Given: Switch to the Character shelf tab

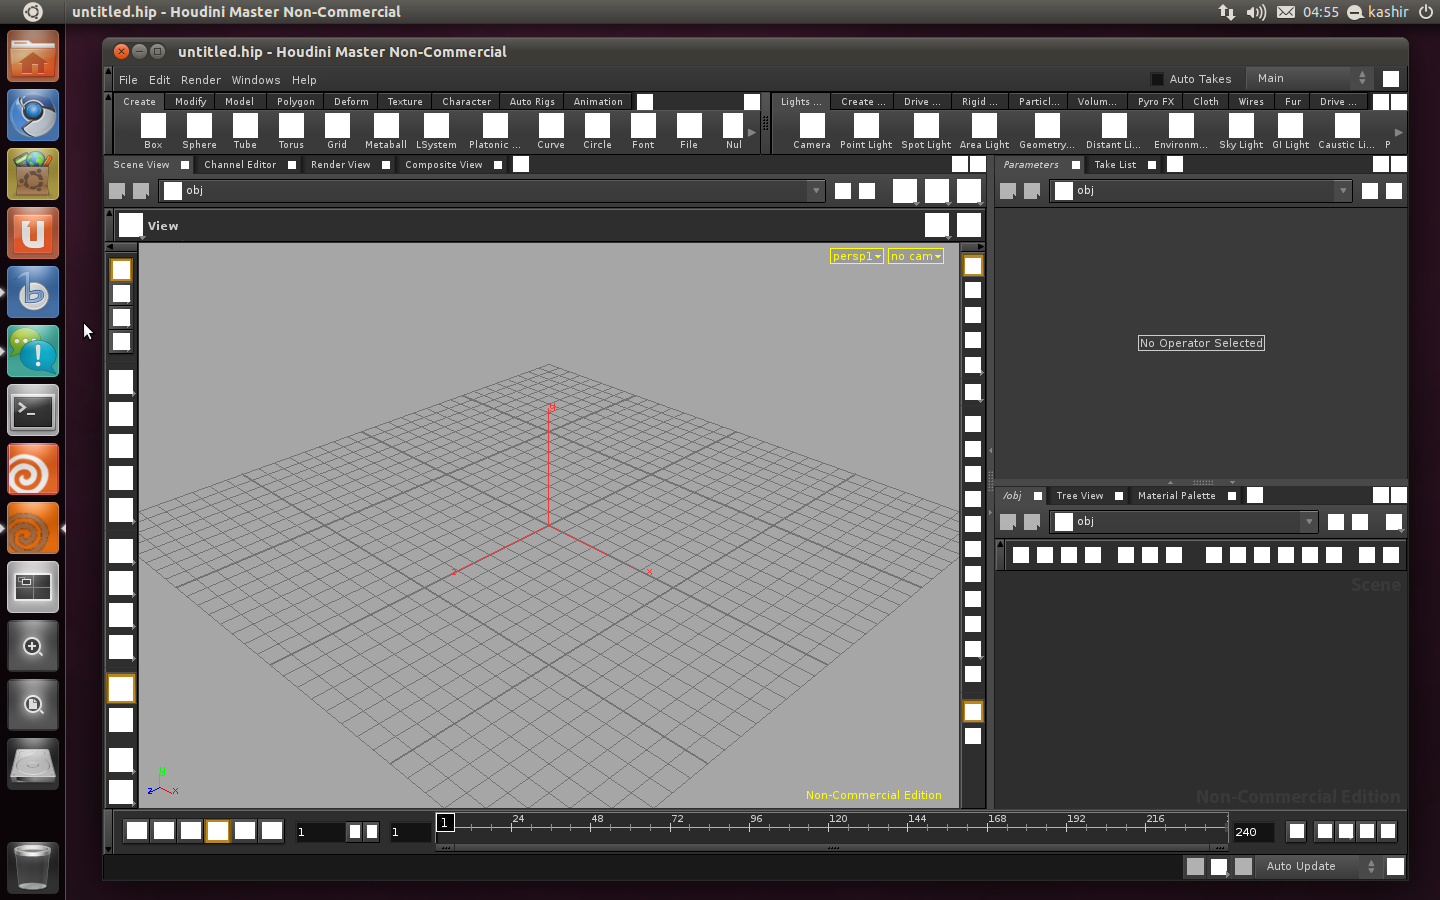Looking at the screenshot, I should click(467, 101).
